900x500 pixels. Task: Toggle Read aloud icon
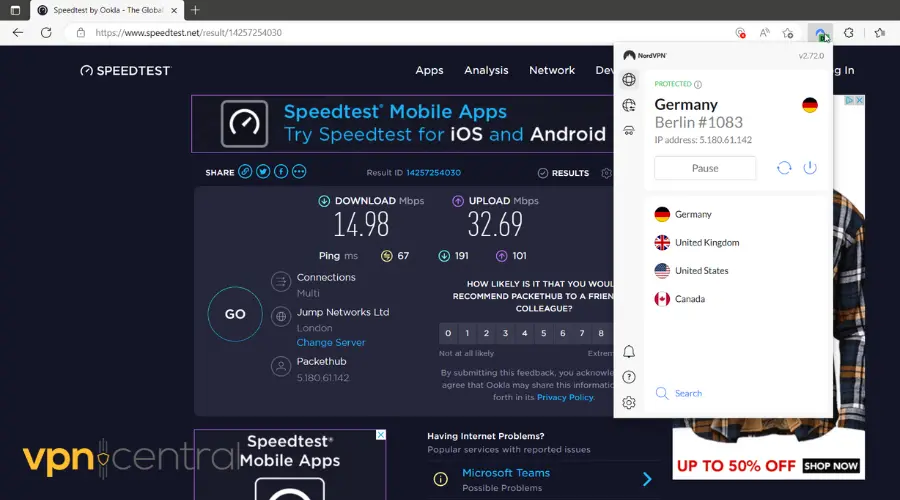[764, 33]
